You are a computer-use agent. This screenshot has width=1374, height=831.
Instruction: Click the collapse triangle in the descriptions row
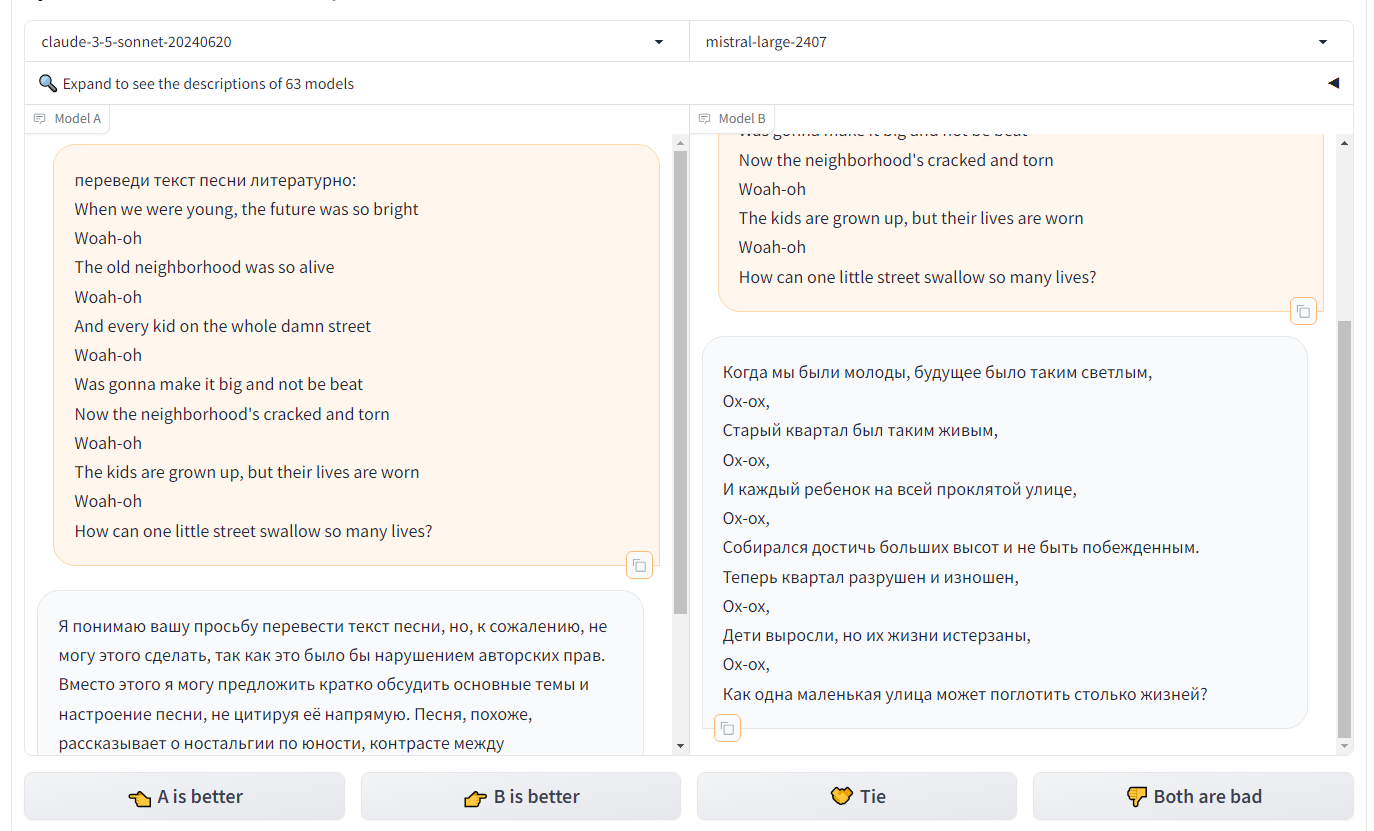pos(1333,83)
